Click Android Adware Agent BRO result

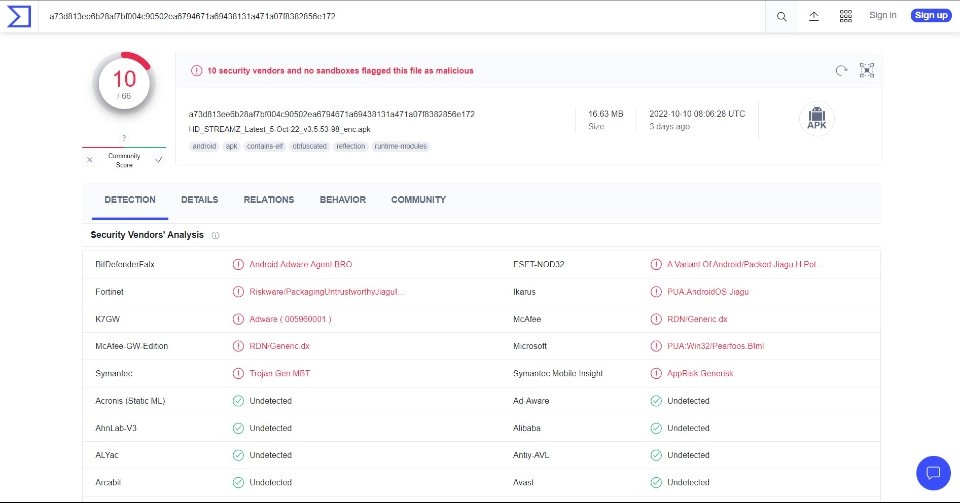coord(301,264)
